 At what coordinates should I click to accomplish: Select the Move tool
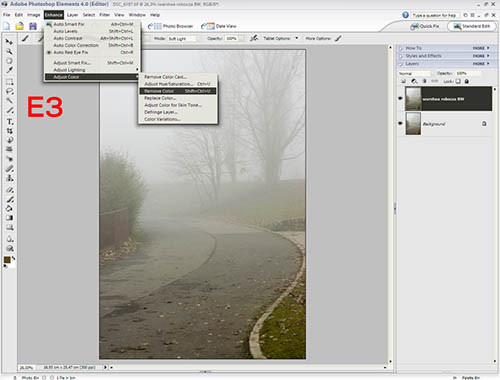point(9,42)
